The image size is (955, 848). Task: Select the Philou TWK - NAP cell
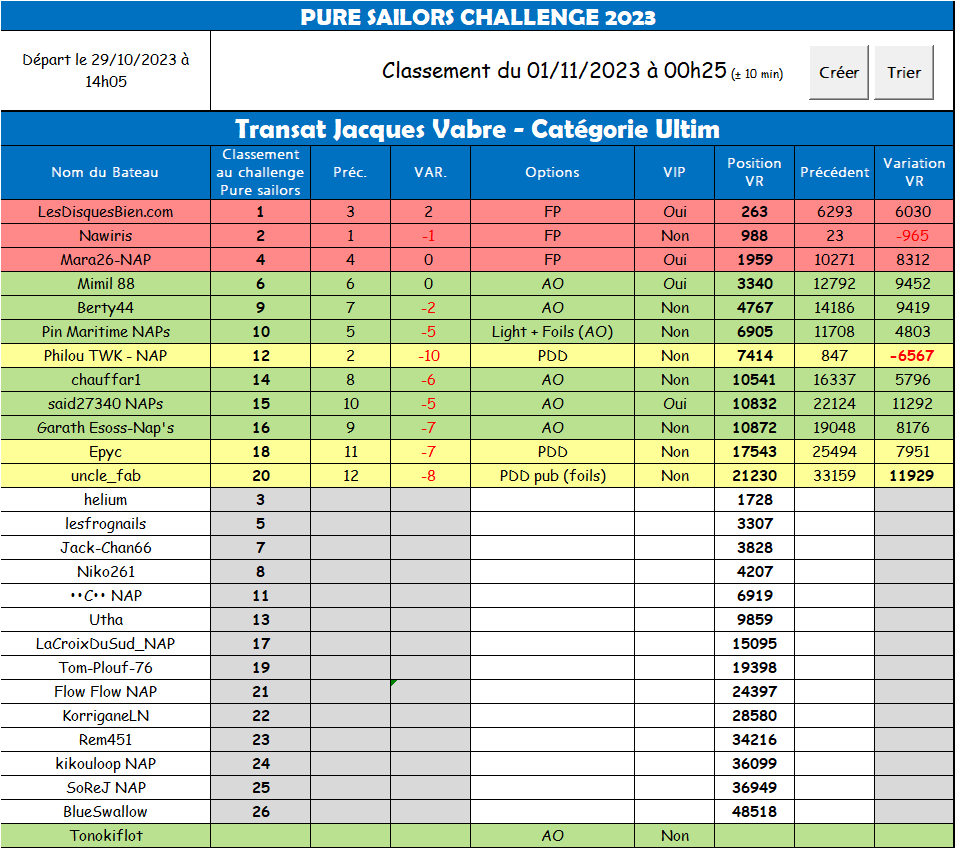(105, 356)
